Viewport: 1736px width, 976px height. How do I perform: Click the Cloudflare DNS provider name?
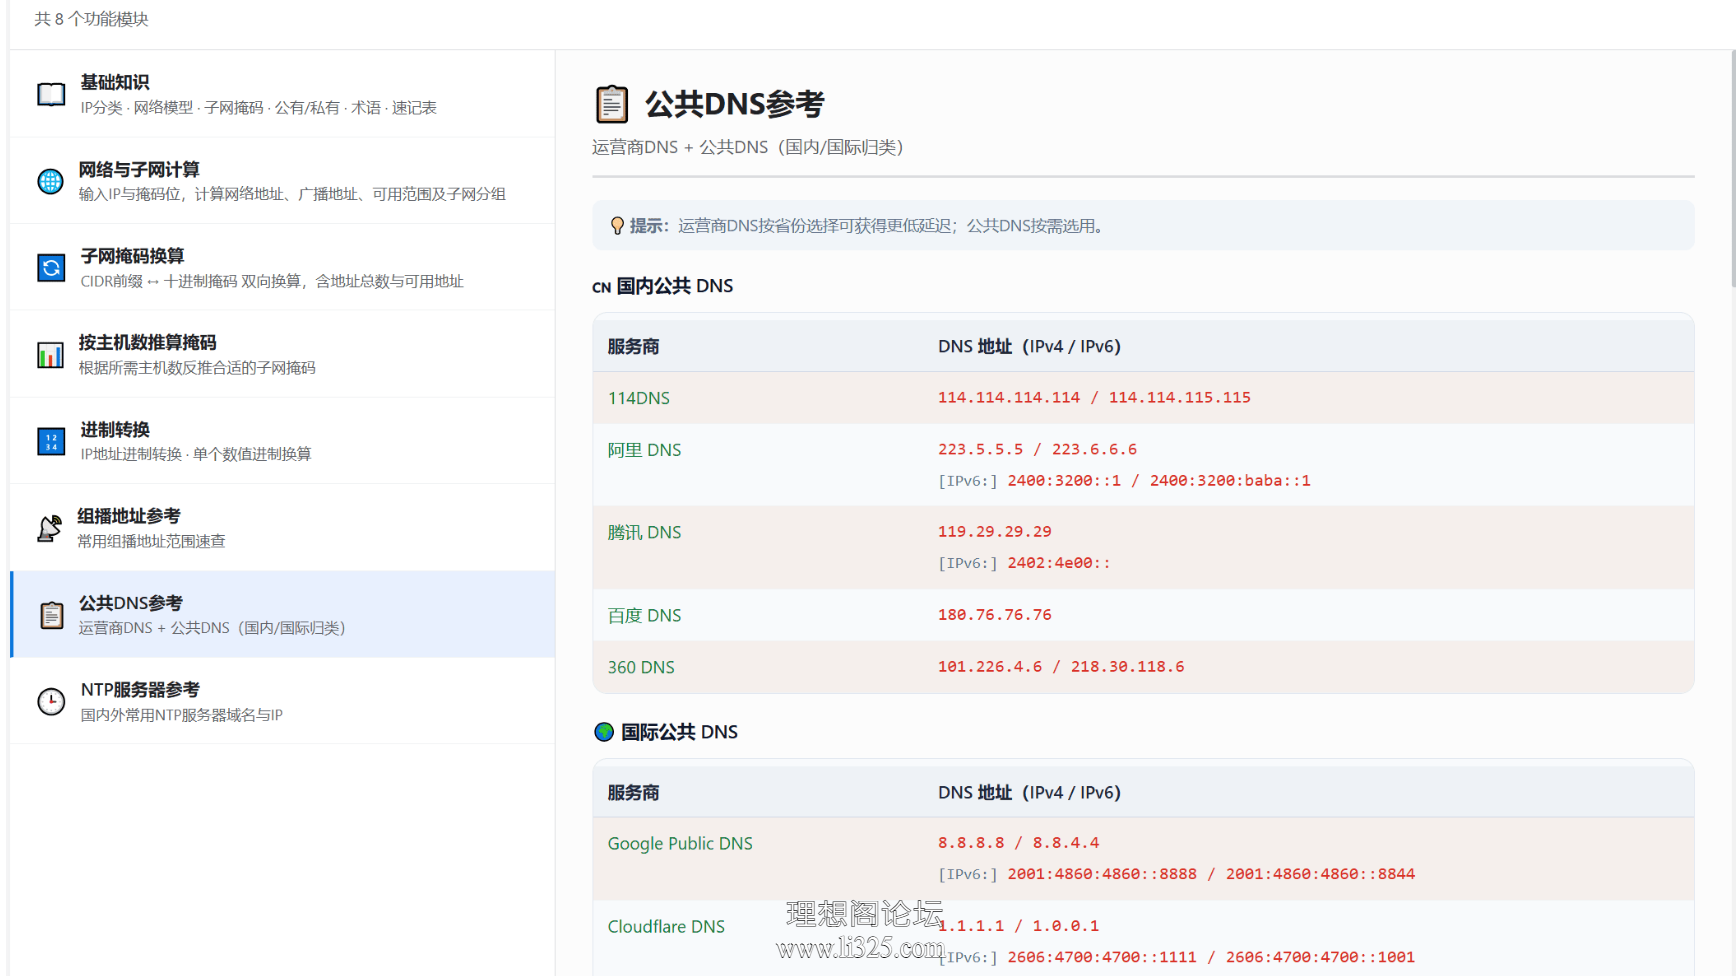pos(666,926)
